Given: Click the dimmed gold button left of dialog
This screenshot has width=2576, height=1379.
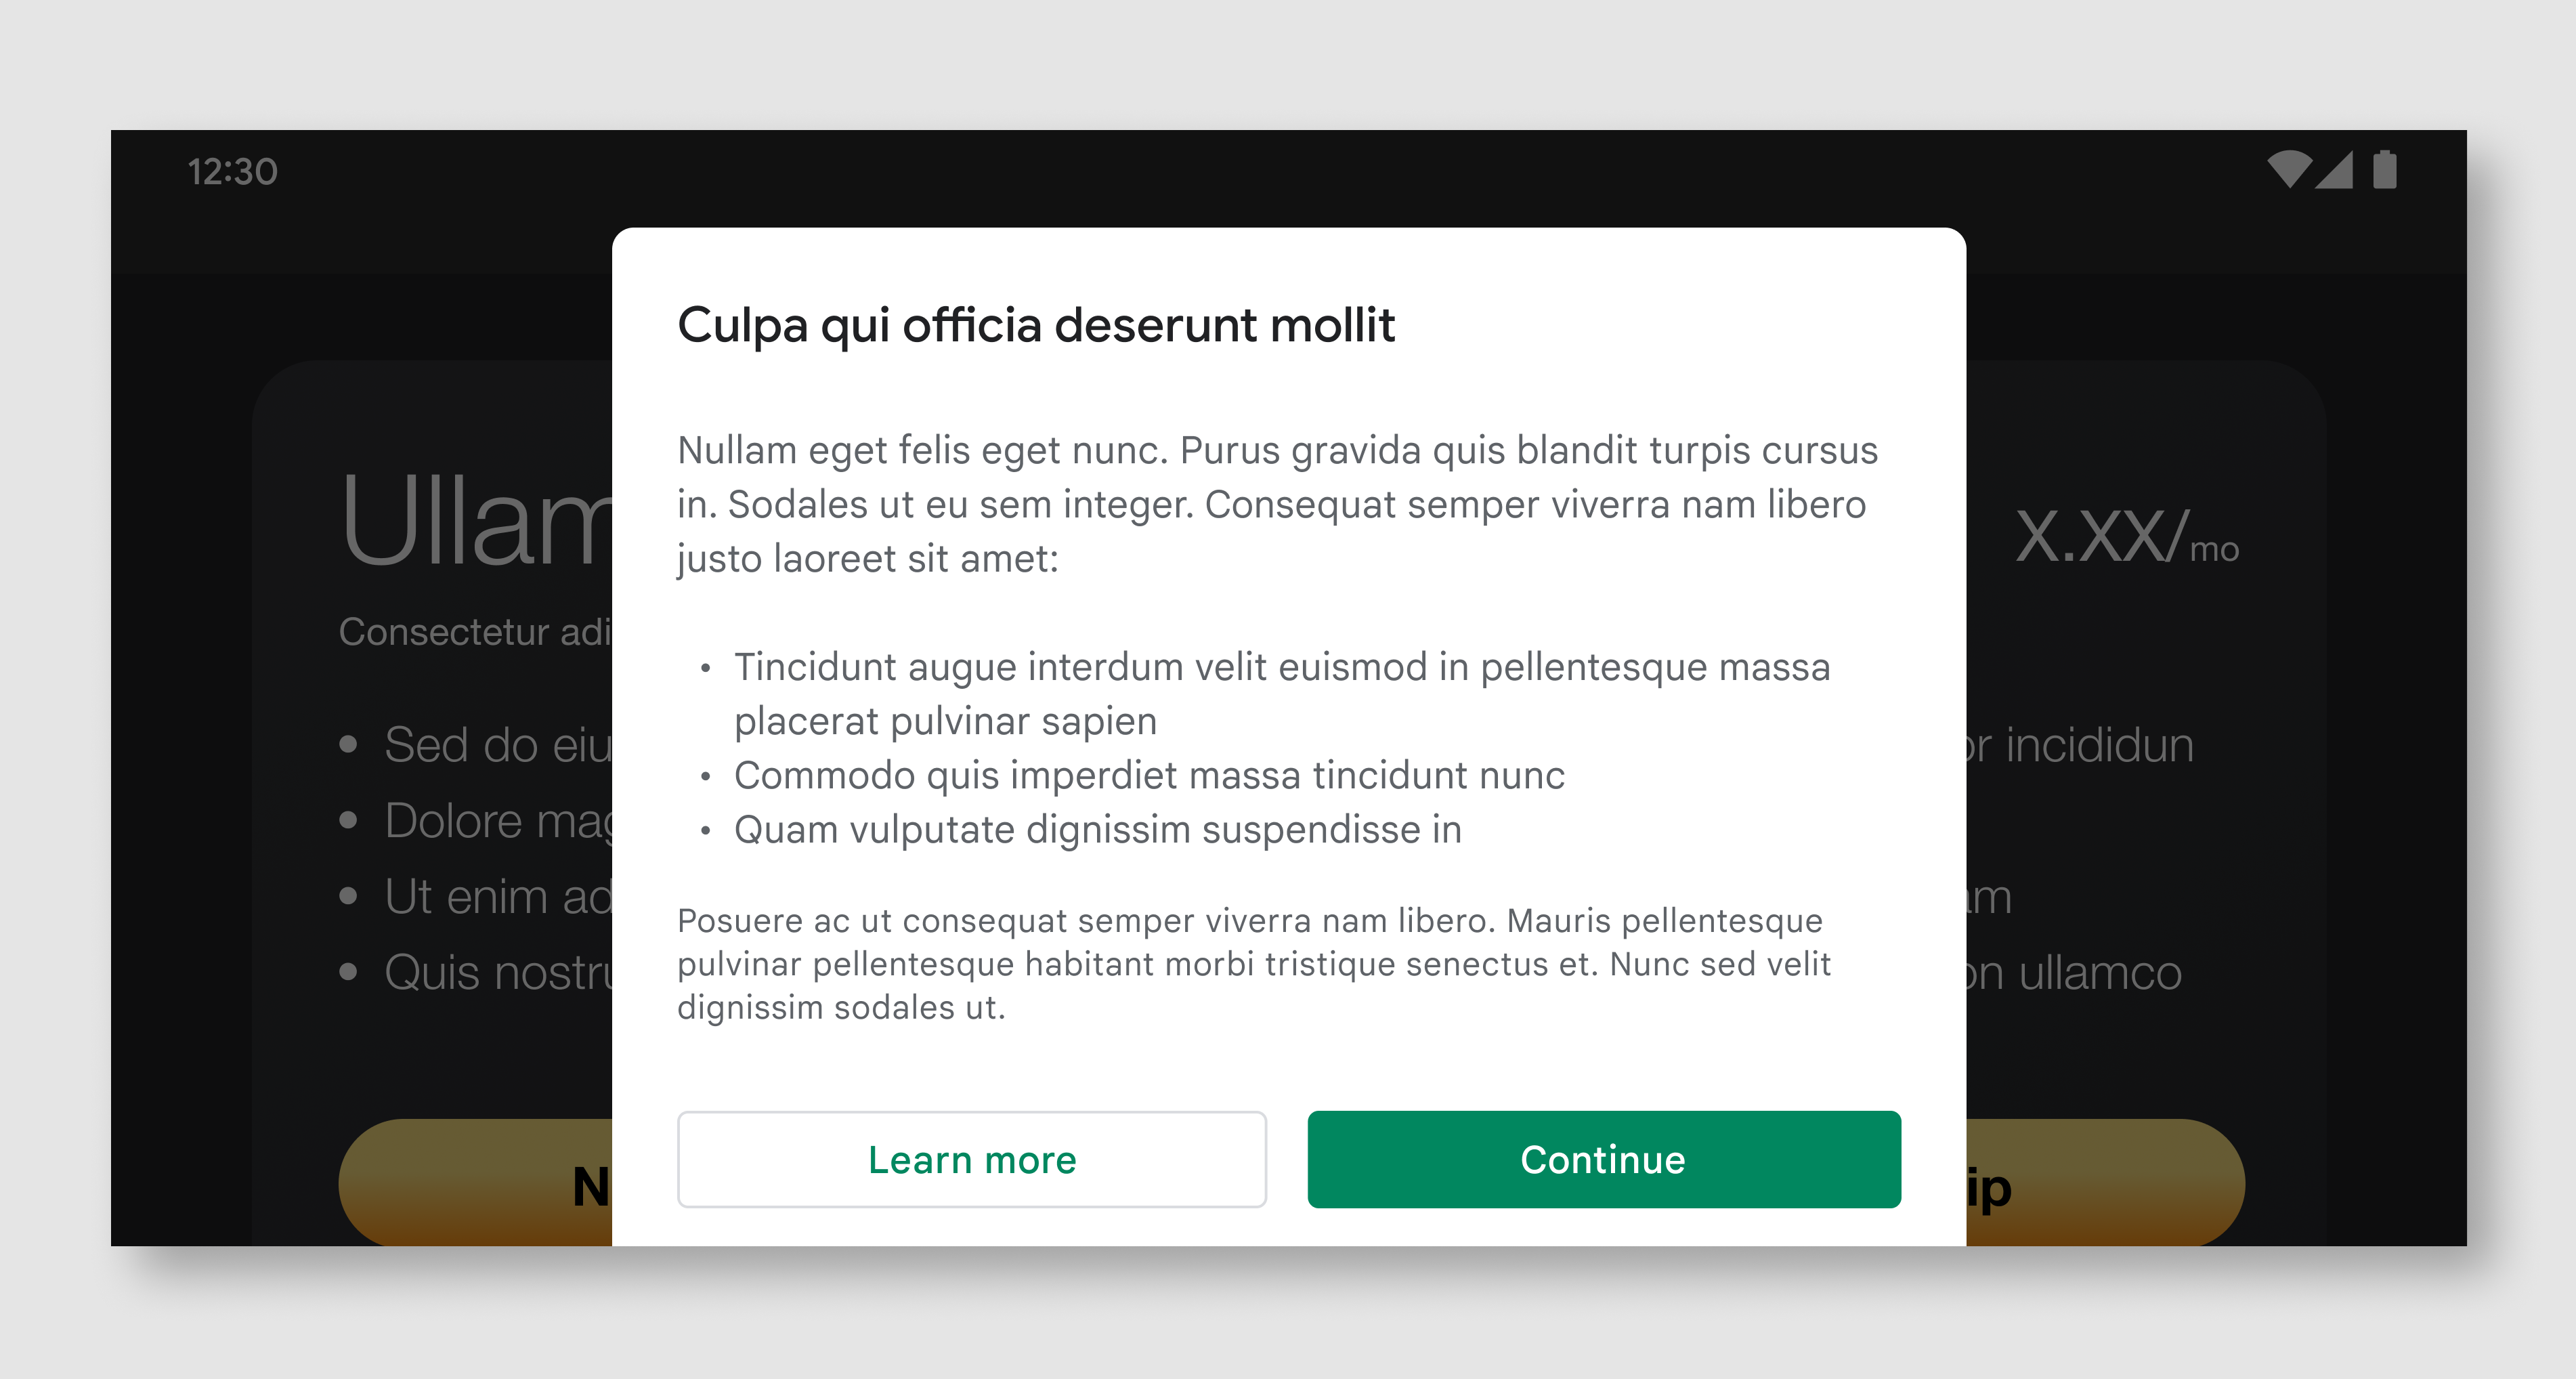Looking at the screenshot, I should point(475,1182).
